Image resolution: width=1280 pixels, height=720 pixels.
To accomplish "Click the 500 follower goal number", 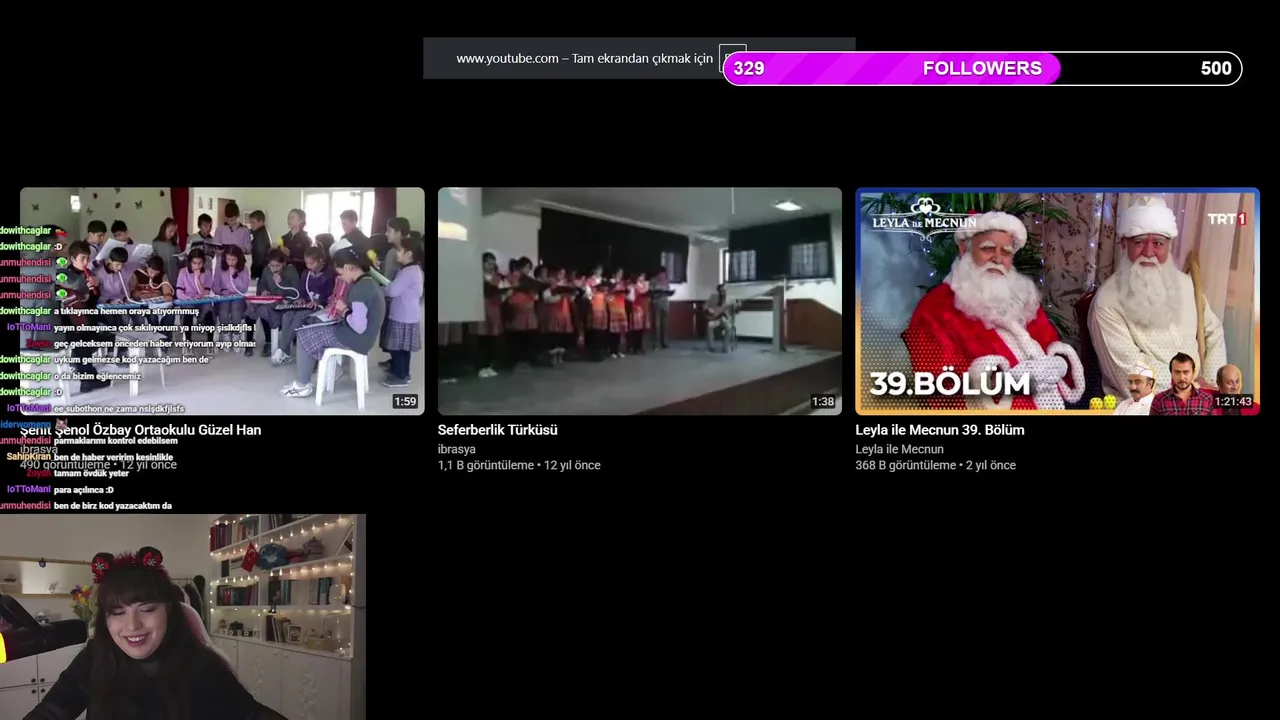I will (x=1216, y=68).
